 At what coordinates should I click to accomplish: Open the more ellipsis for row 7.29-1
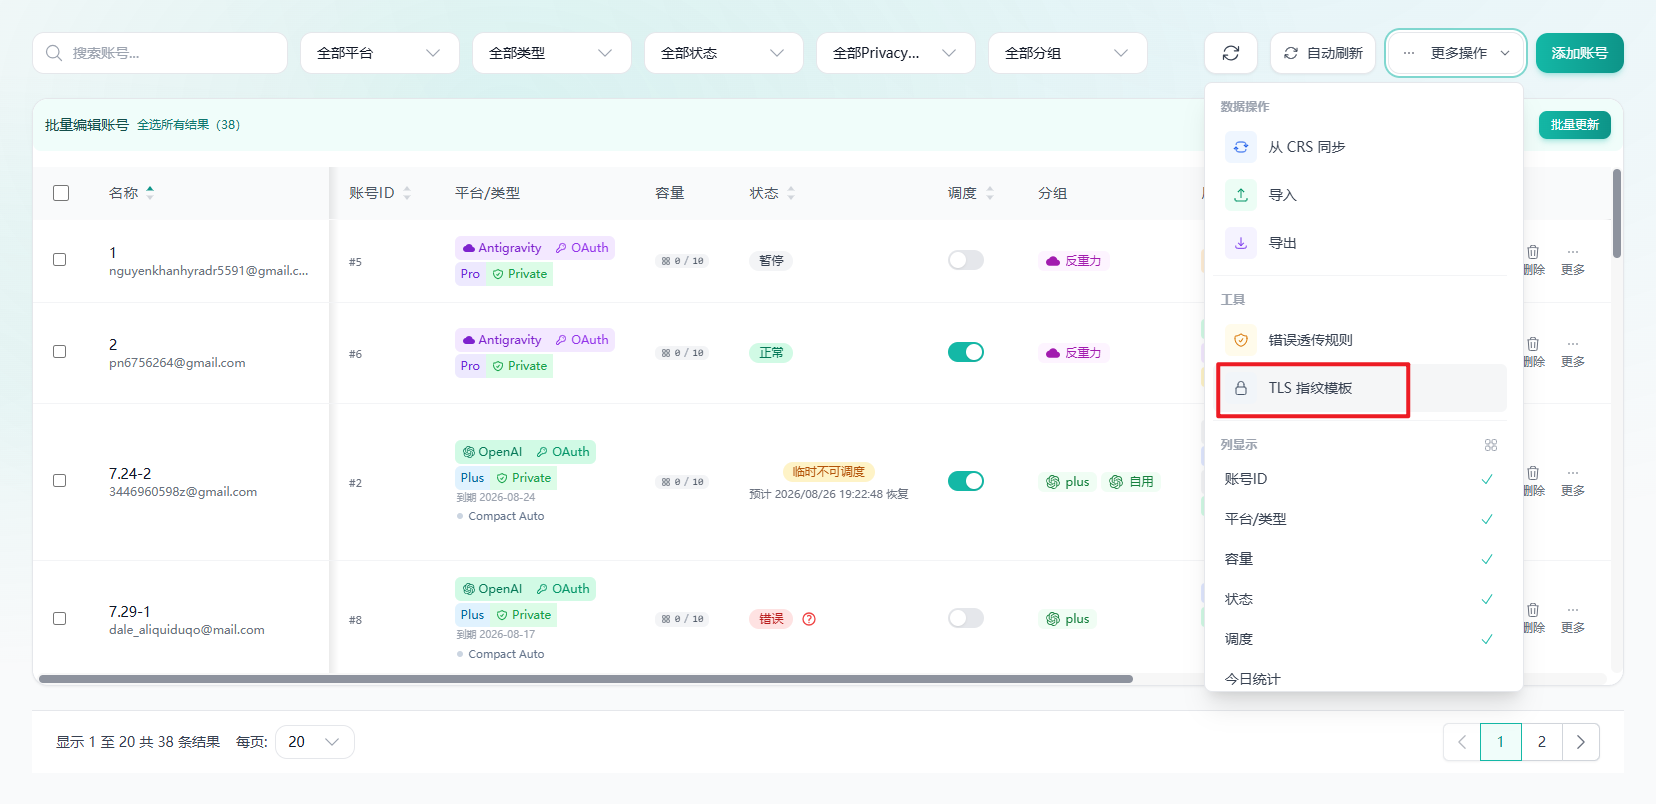(x=1573, y=610)
